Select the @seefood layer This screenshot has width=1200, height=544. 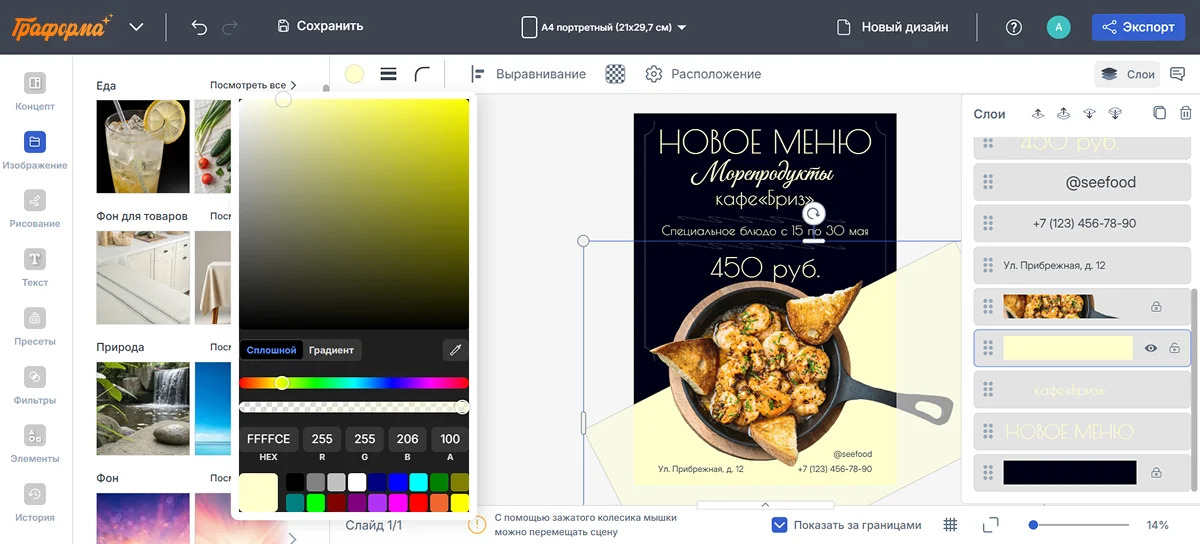(x=1083, y=182)
